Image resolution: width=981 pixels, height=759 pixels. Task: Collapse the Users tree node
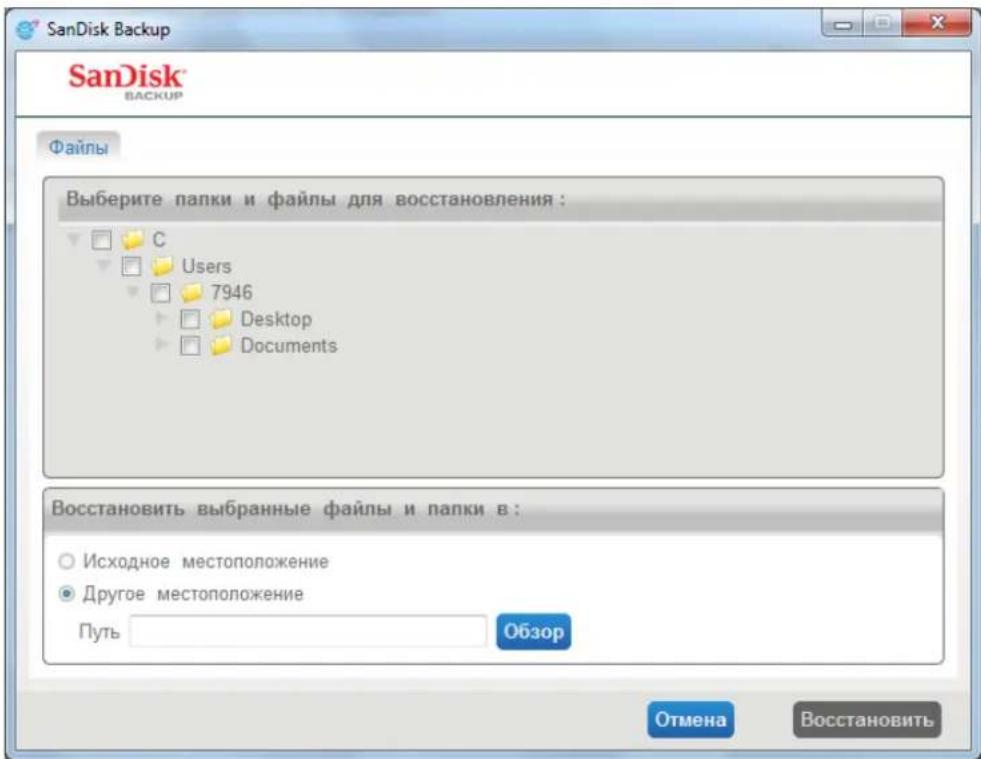[103, 266]
